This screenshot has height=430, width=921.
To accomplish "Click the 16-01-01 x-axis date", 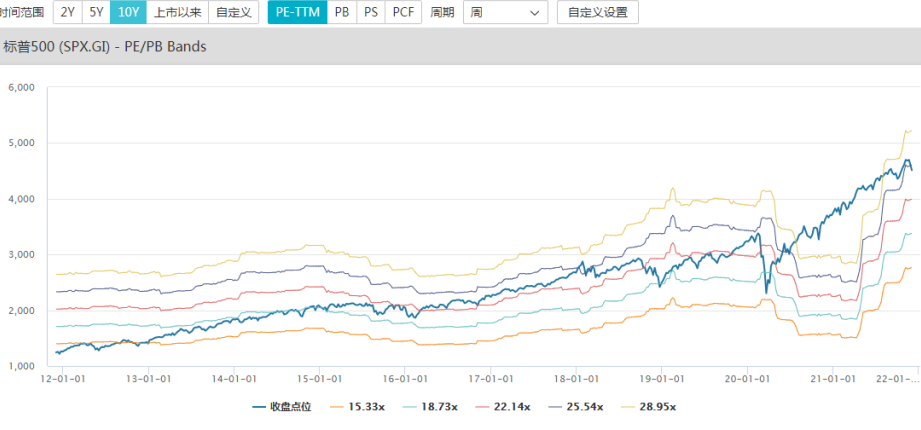I will pyautogui.click(x=405, y=379).
